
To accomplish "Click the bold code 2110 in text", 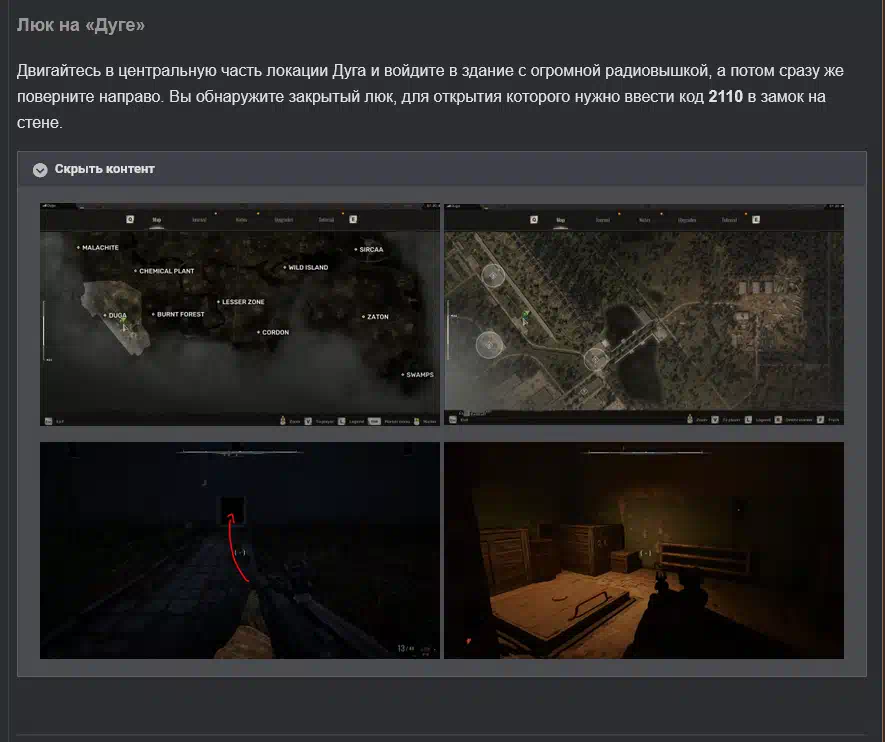I will (725, 98).
